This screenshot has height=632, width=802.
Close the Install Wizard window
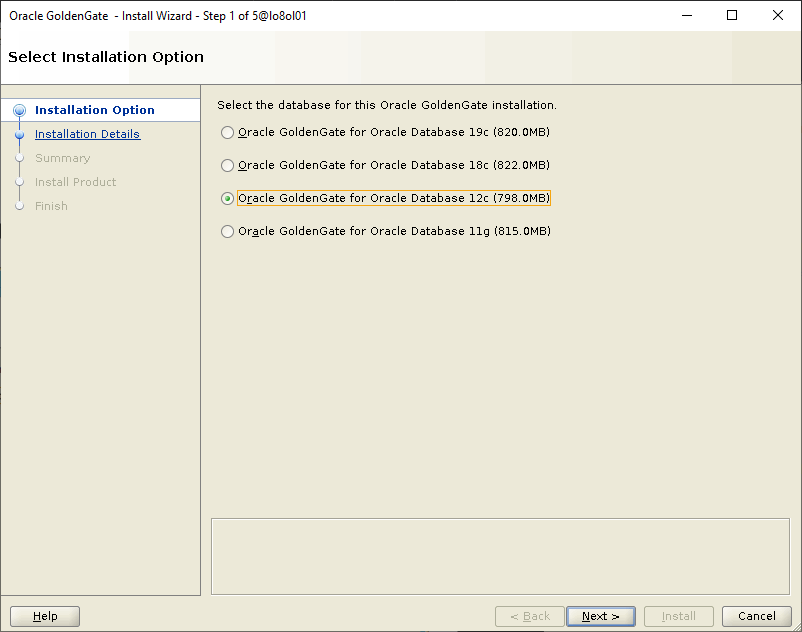pos(778,15)
